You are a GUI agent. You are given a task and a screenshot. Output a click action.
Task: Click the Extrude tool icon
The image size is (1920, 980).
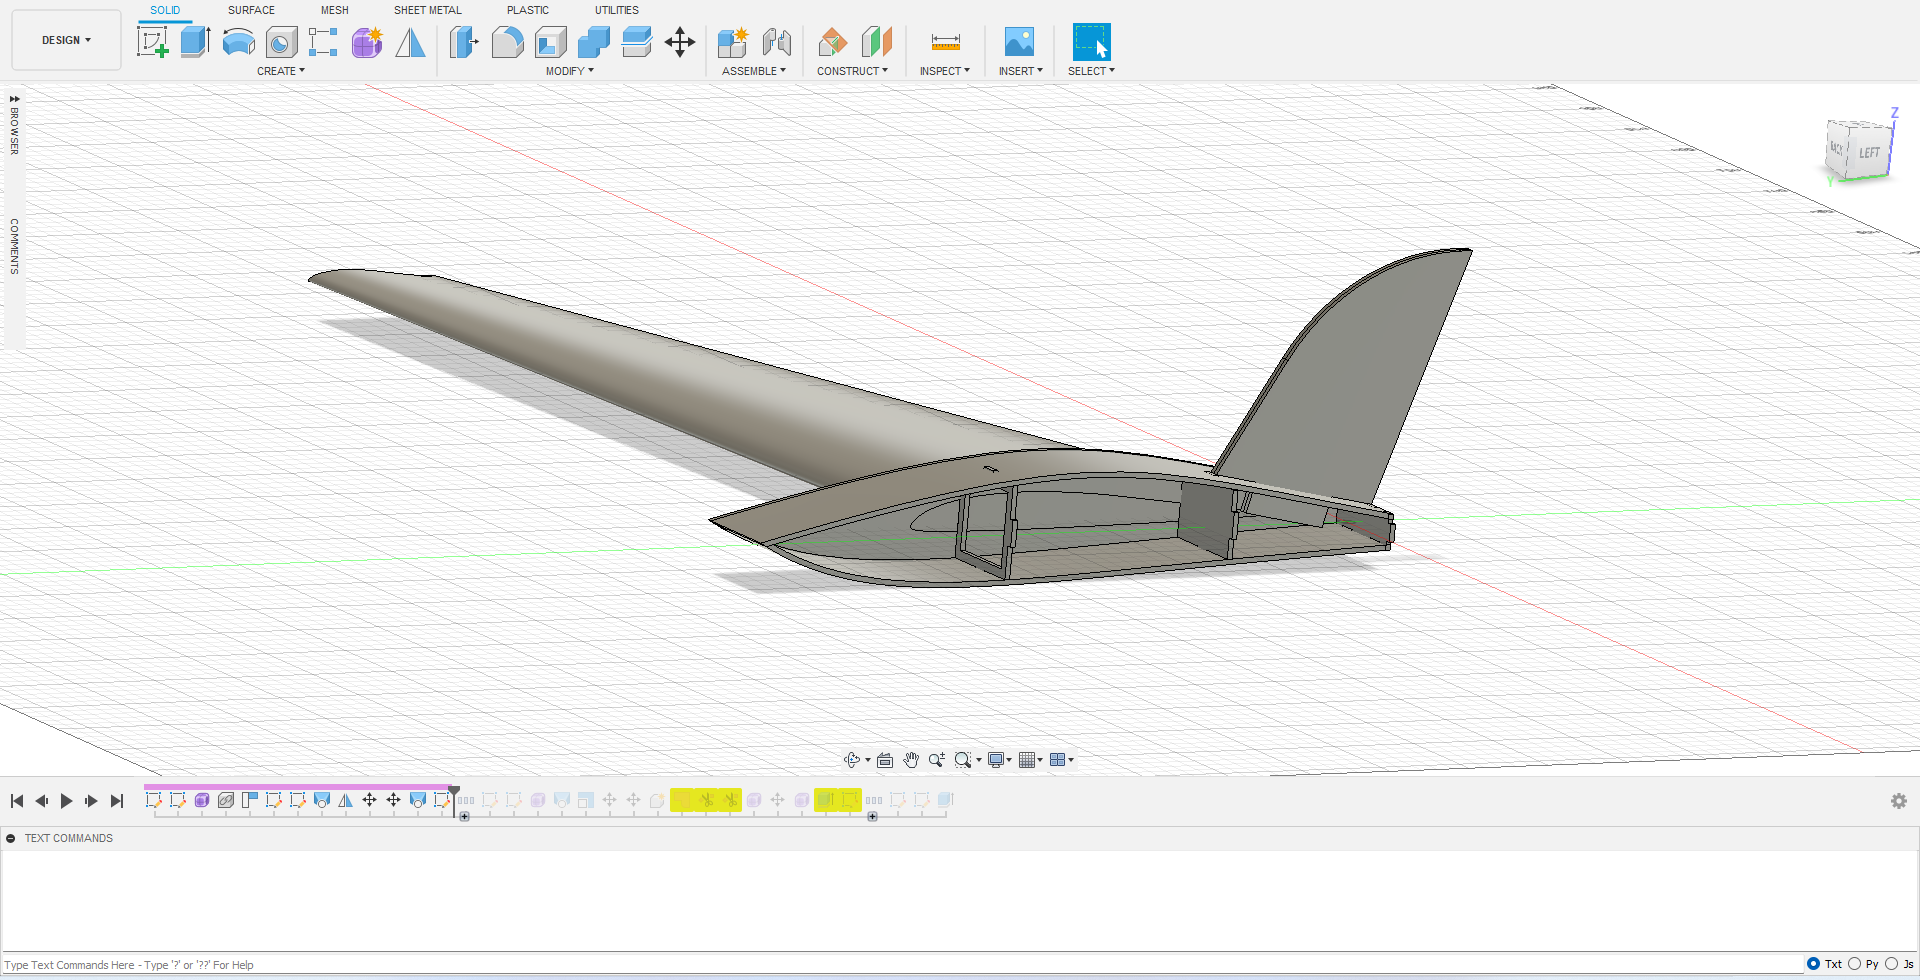[x=195, y=42]
